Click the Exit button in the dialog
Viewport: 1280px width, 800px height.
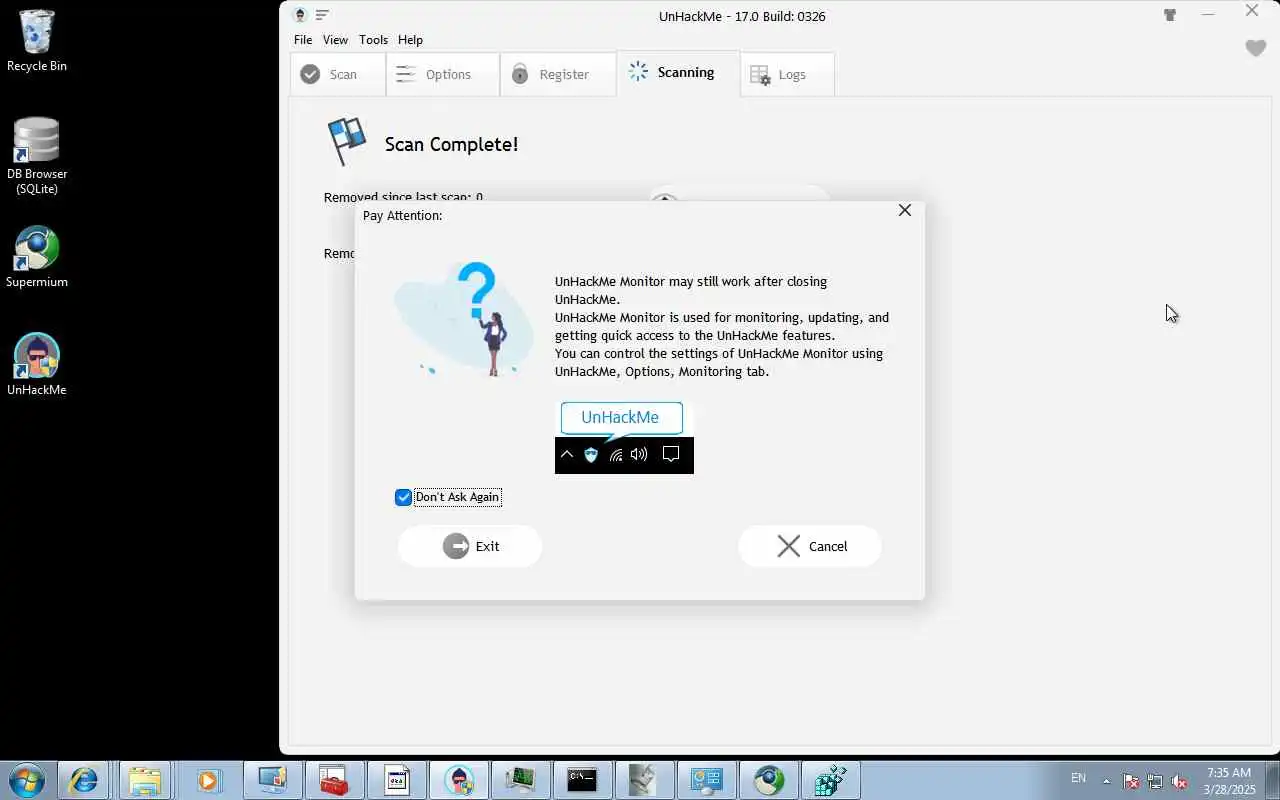470,546
